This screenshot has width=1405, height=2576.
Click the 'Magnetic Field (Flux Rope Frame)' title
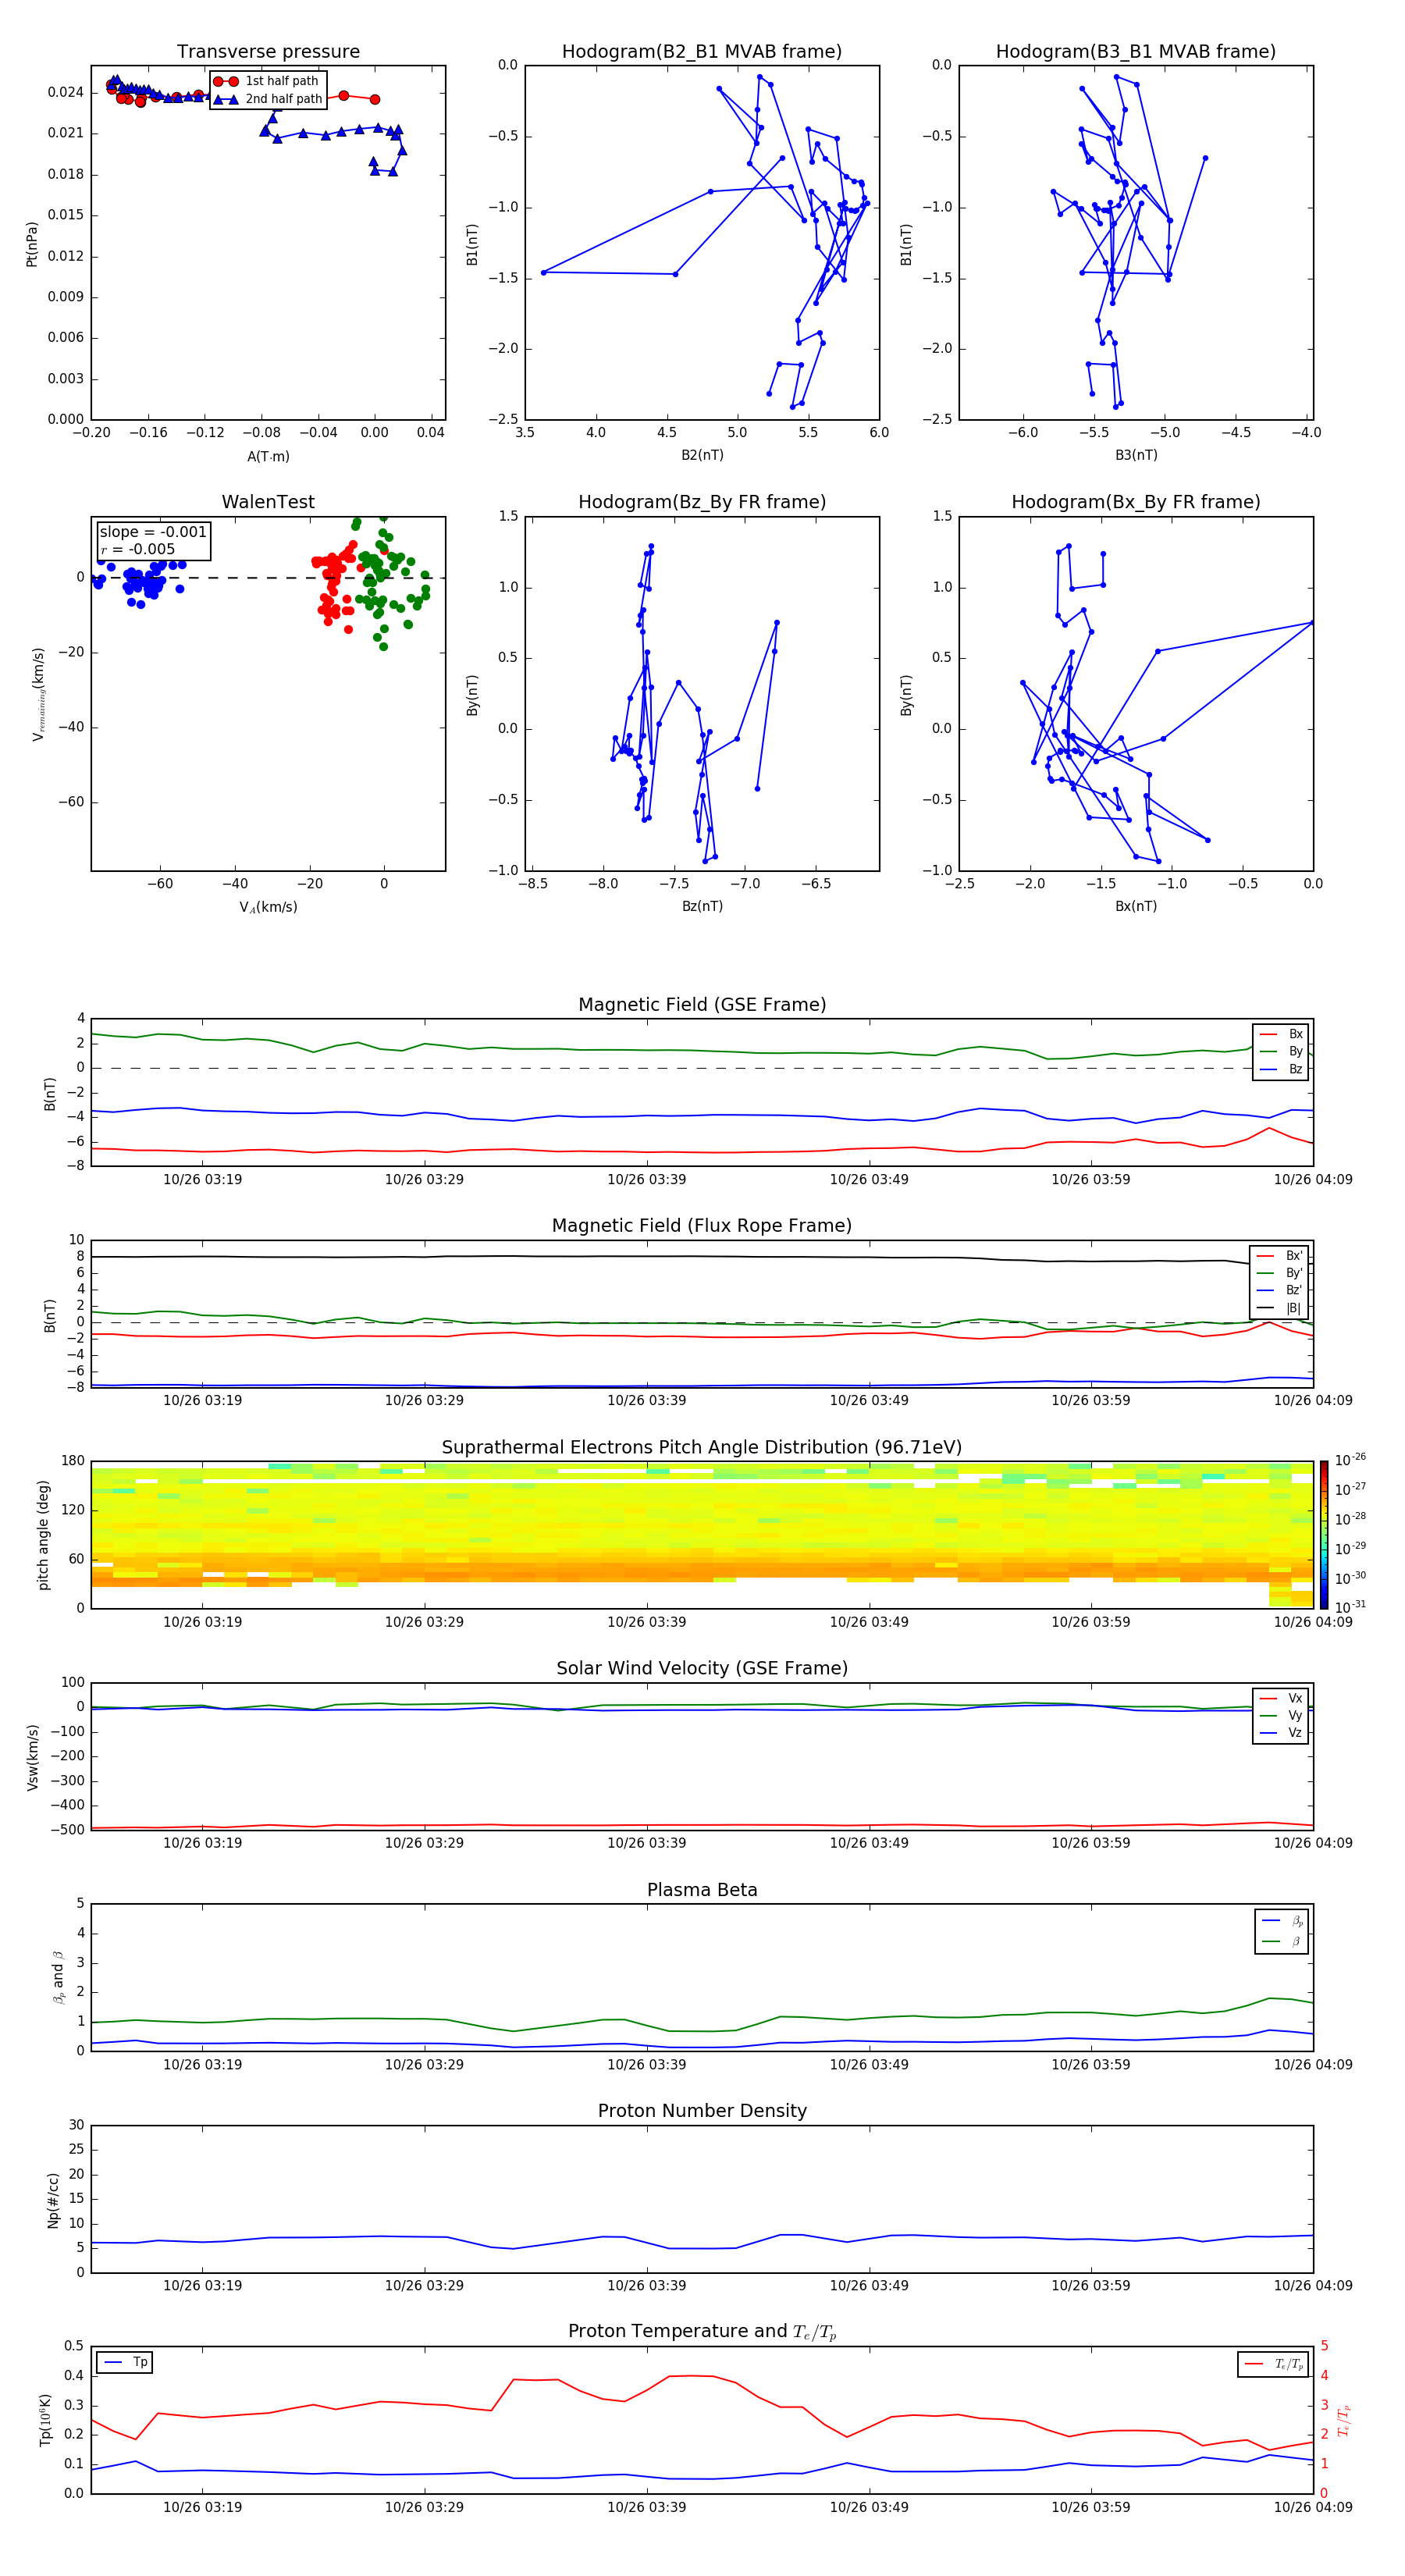tap(702, 1226)
